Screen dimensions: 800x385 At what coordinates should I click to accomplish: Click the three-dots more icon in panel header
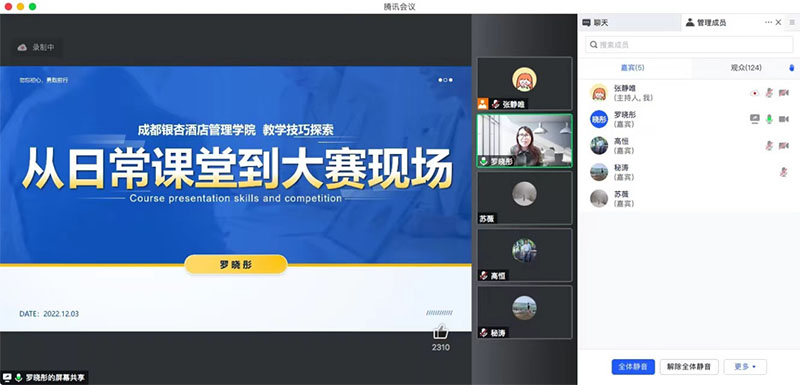(x=768, y=22)
